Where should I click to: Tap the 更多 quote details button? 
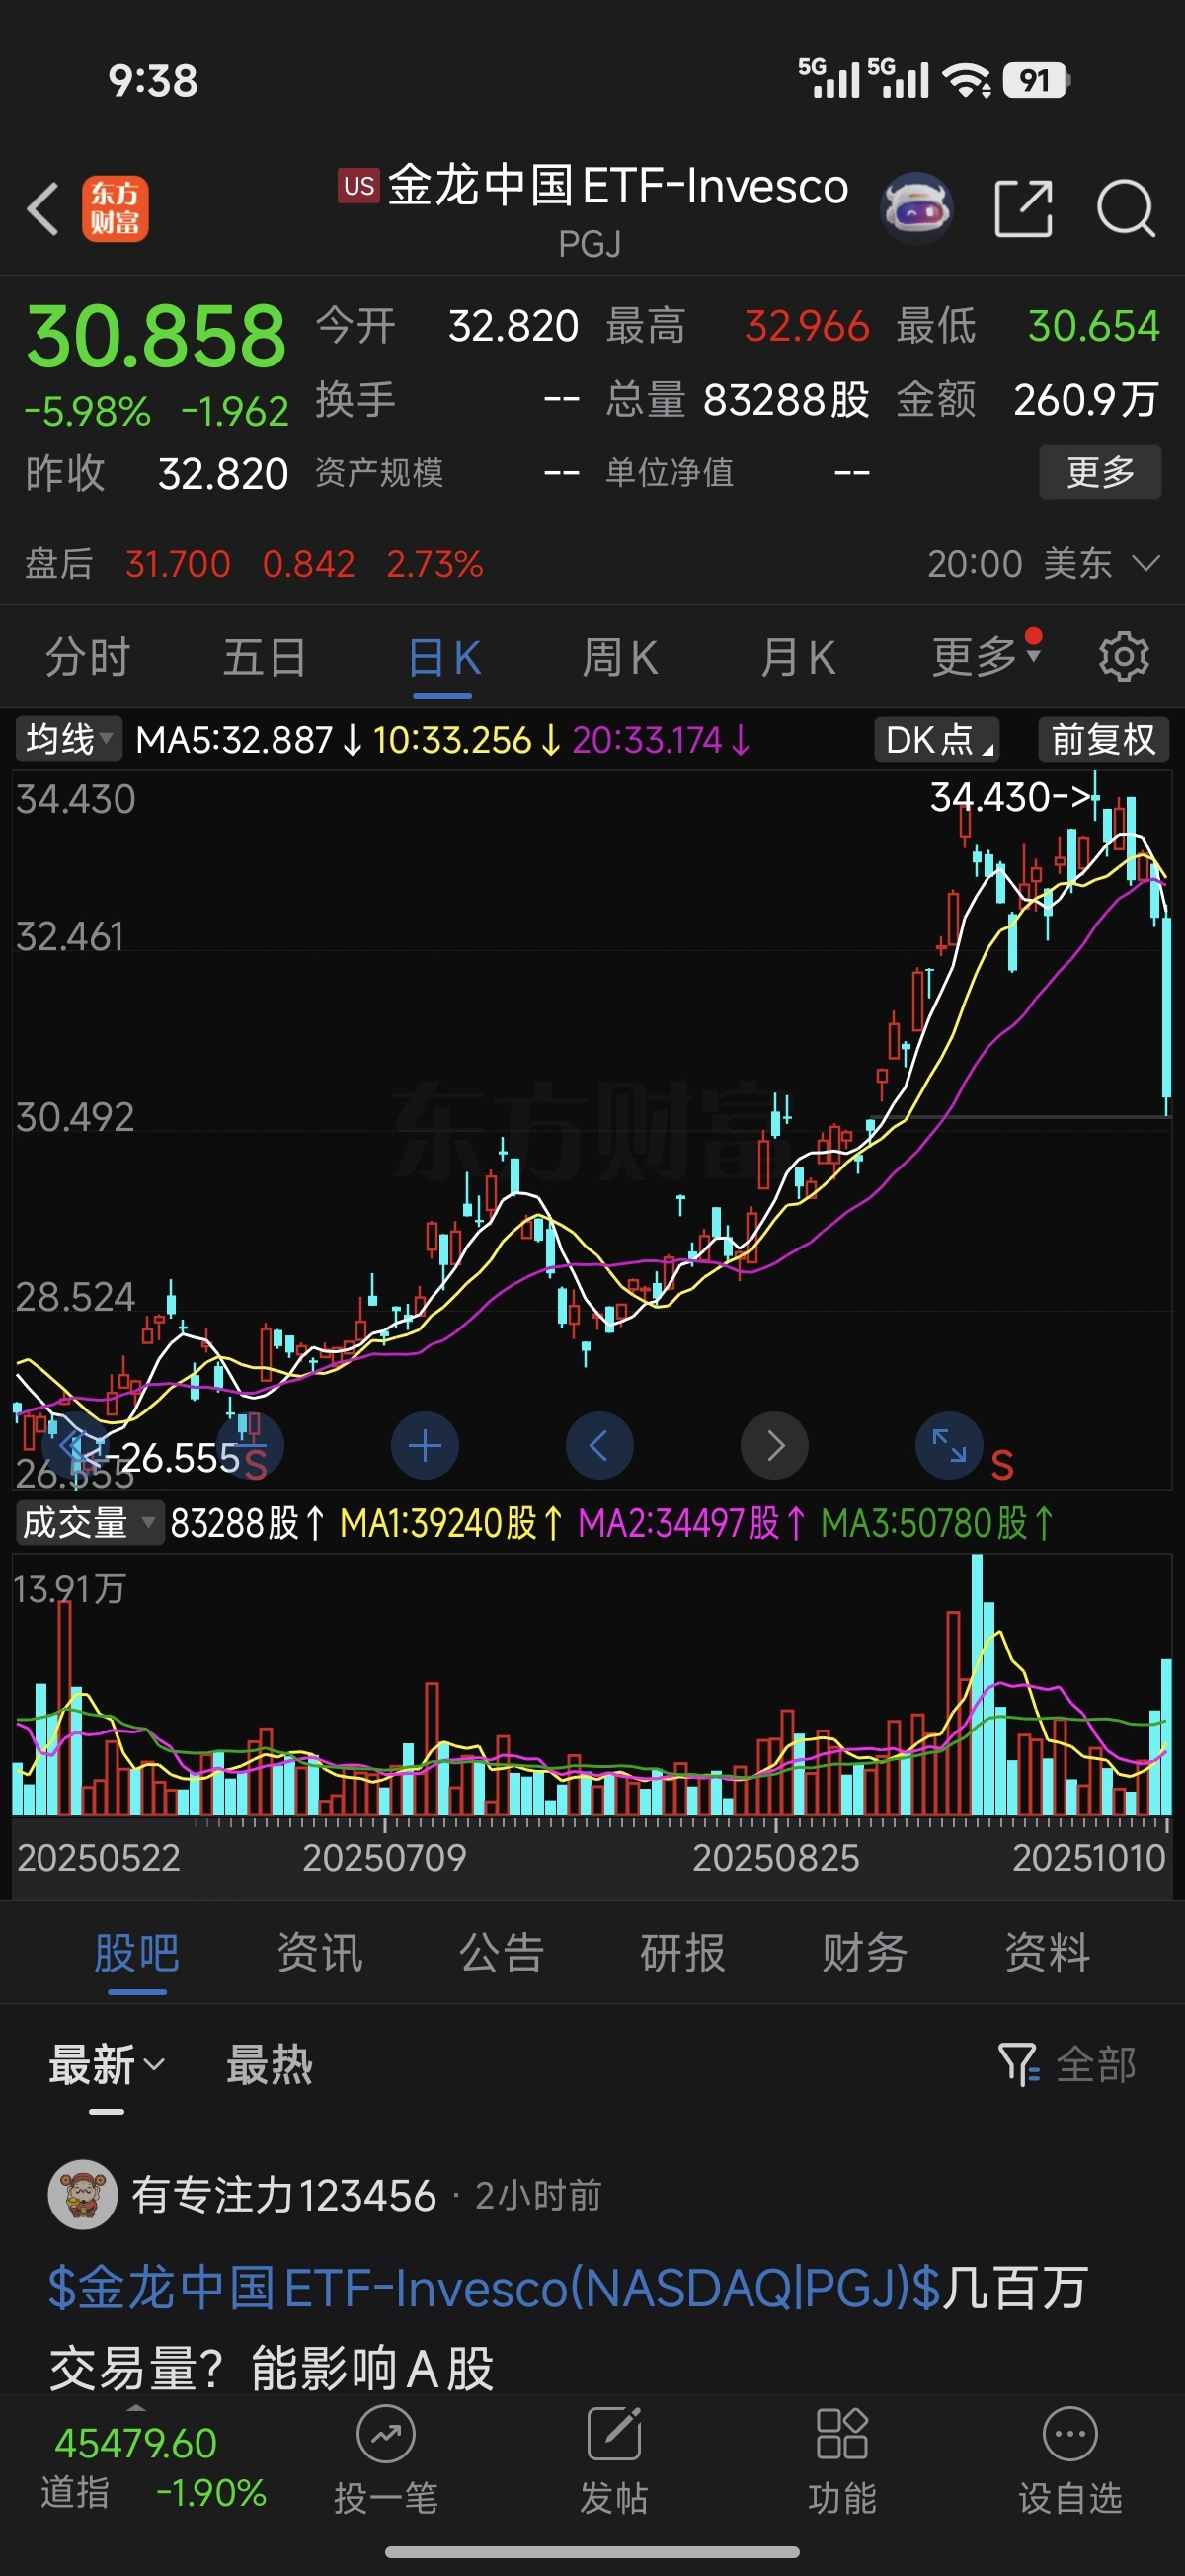tap(1100, 472)
